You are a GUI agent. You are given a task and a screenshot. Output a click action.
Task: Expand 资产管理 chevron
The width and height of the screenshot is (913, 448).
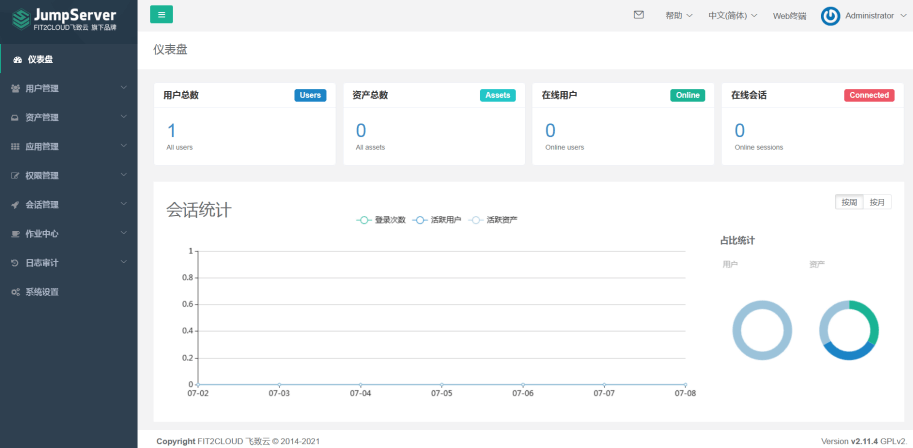[x=123, y=117]
